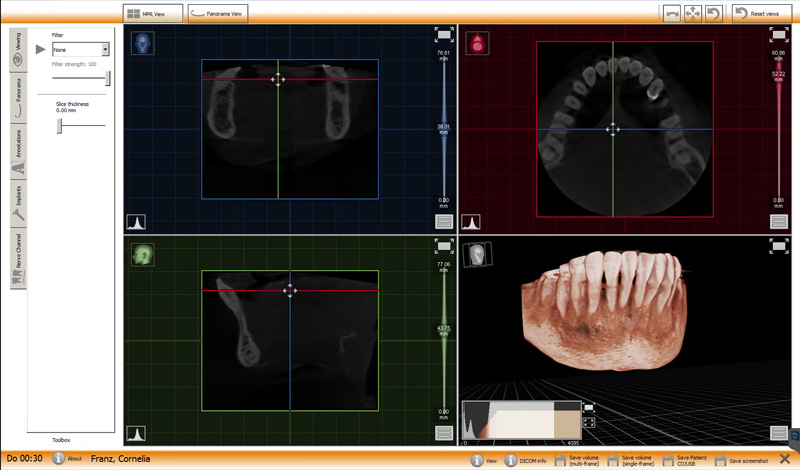Screen dimensions: 800x470
Task: Click the measure distance icon in top toolbar
Action: [673, 13]
